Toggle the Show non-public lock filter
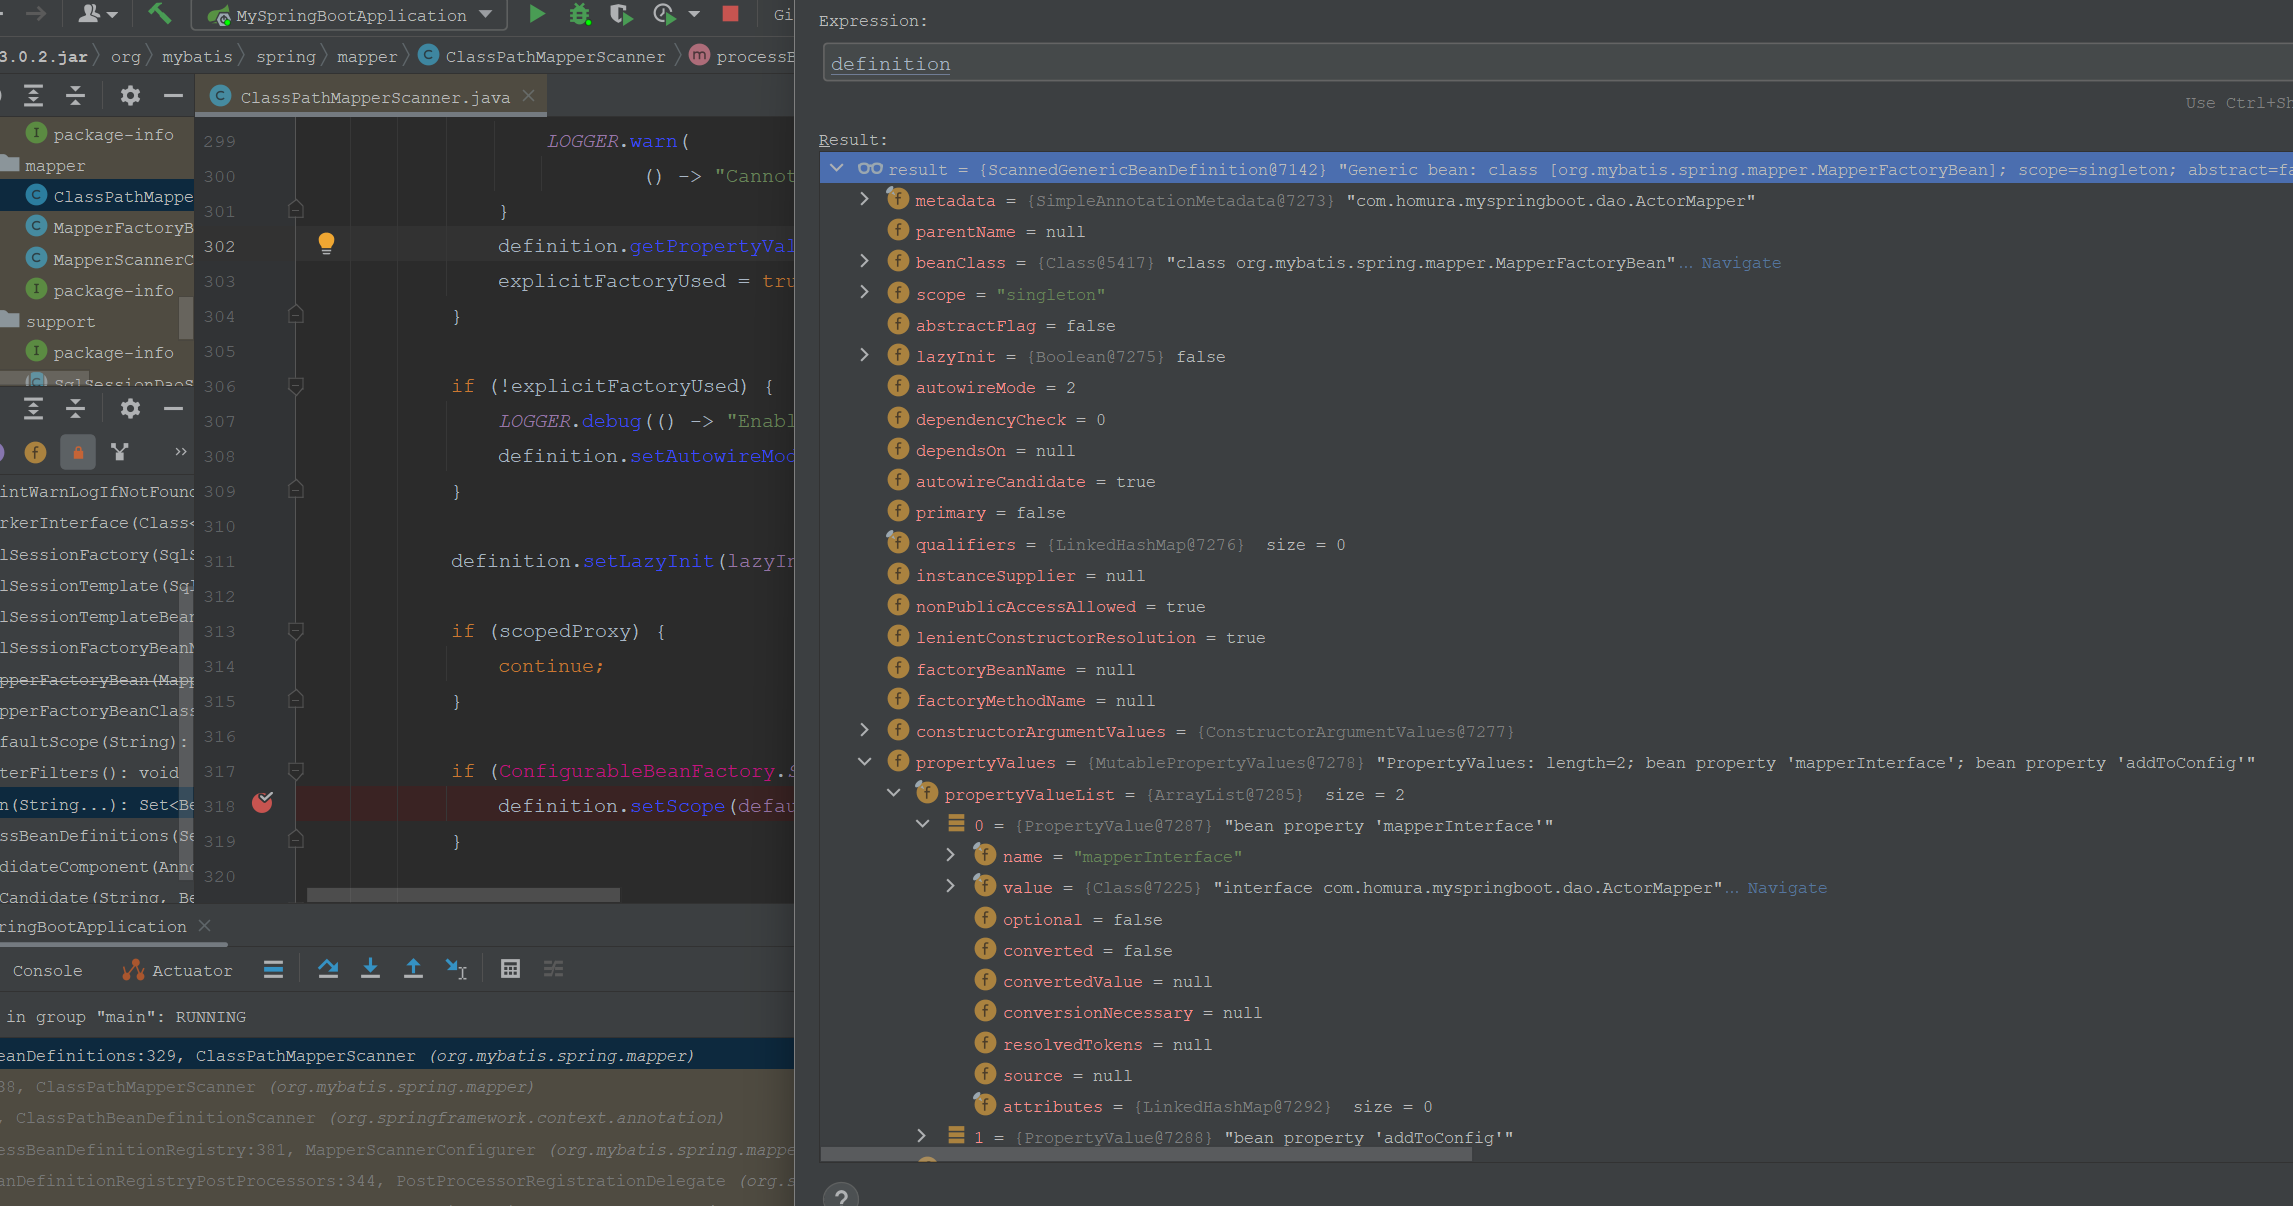 [78, 453]
